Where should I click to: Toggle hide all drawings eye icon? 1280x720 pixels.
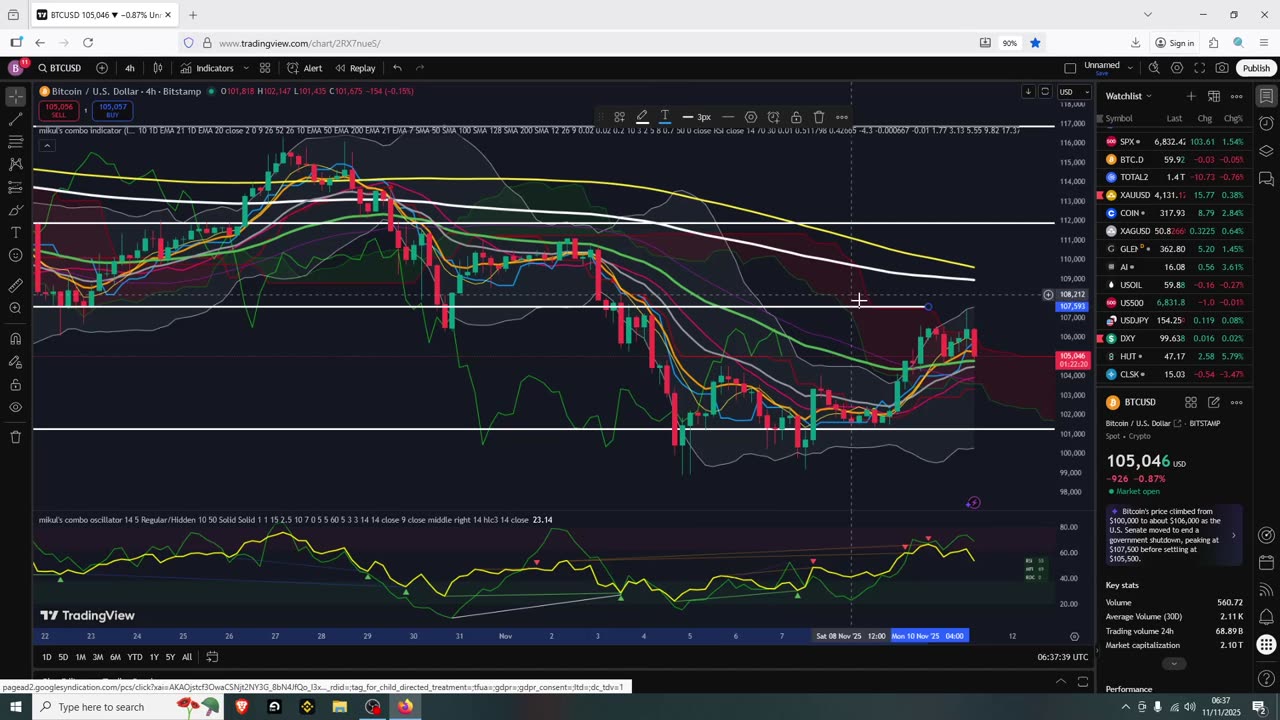pyautogui.click(x=15, y=407)
